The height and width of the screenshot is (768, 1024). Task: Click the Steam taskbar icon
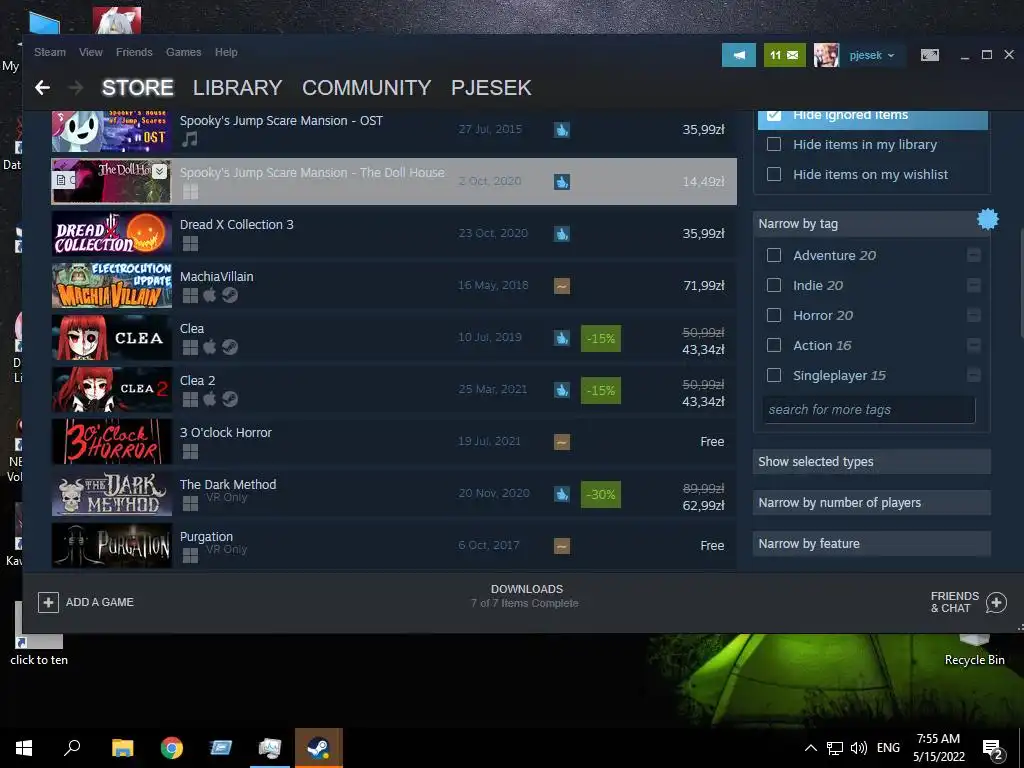click(319, 748)
